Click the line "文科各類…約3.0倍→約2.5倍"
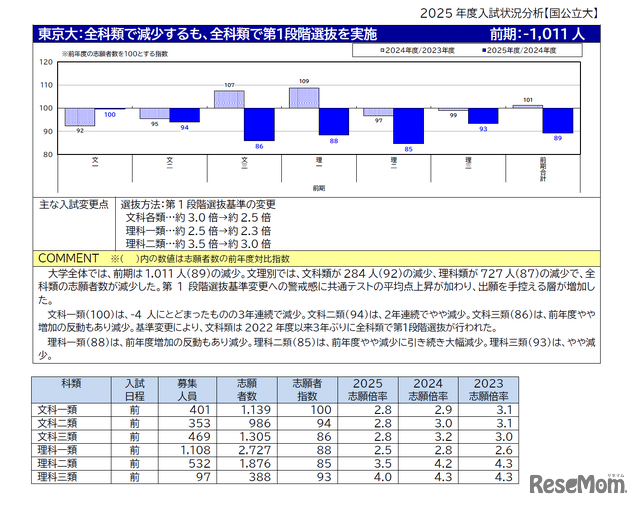640x507 pixels. (198, 218)
